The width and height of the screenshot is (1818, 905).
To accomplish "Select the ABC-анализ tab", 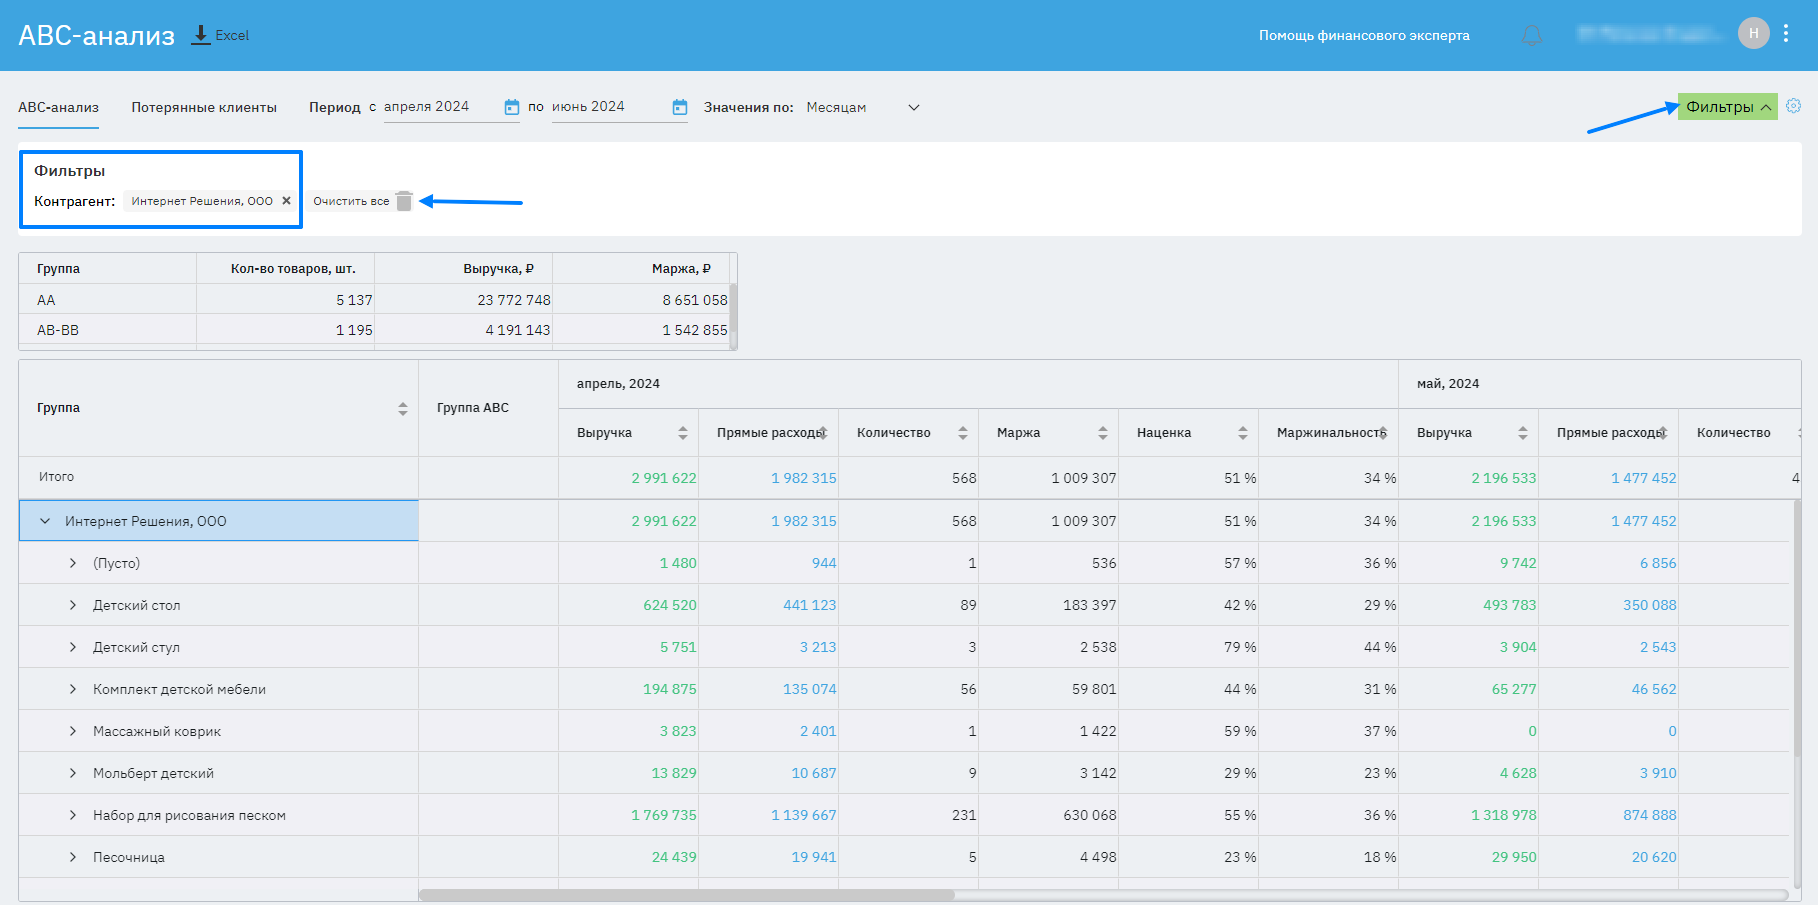I will [x=58, y=107].
